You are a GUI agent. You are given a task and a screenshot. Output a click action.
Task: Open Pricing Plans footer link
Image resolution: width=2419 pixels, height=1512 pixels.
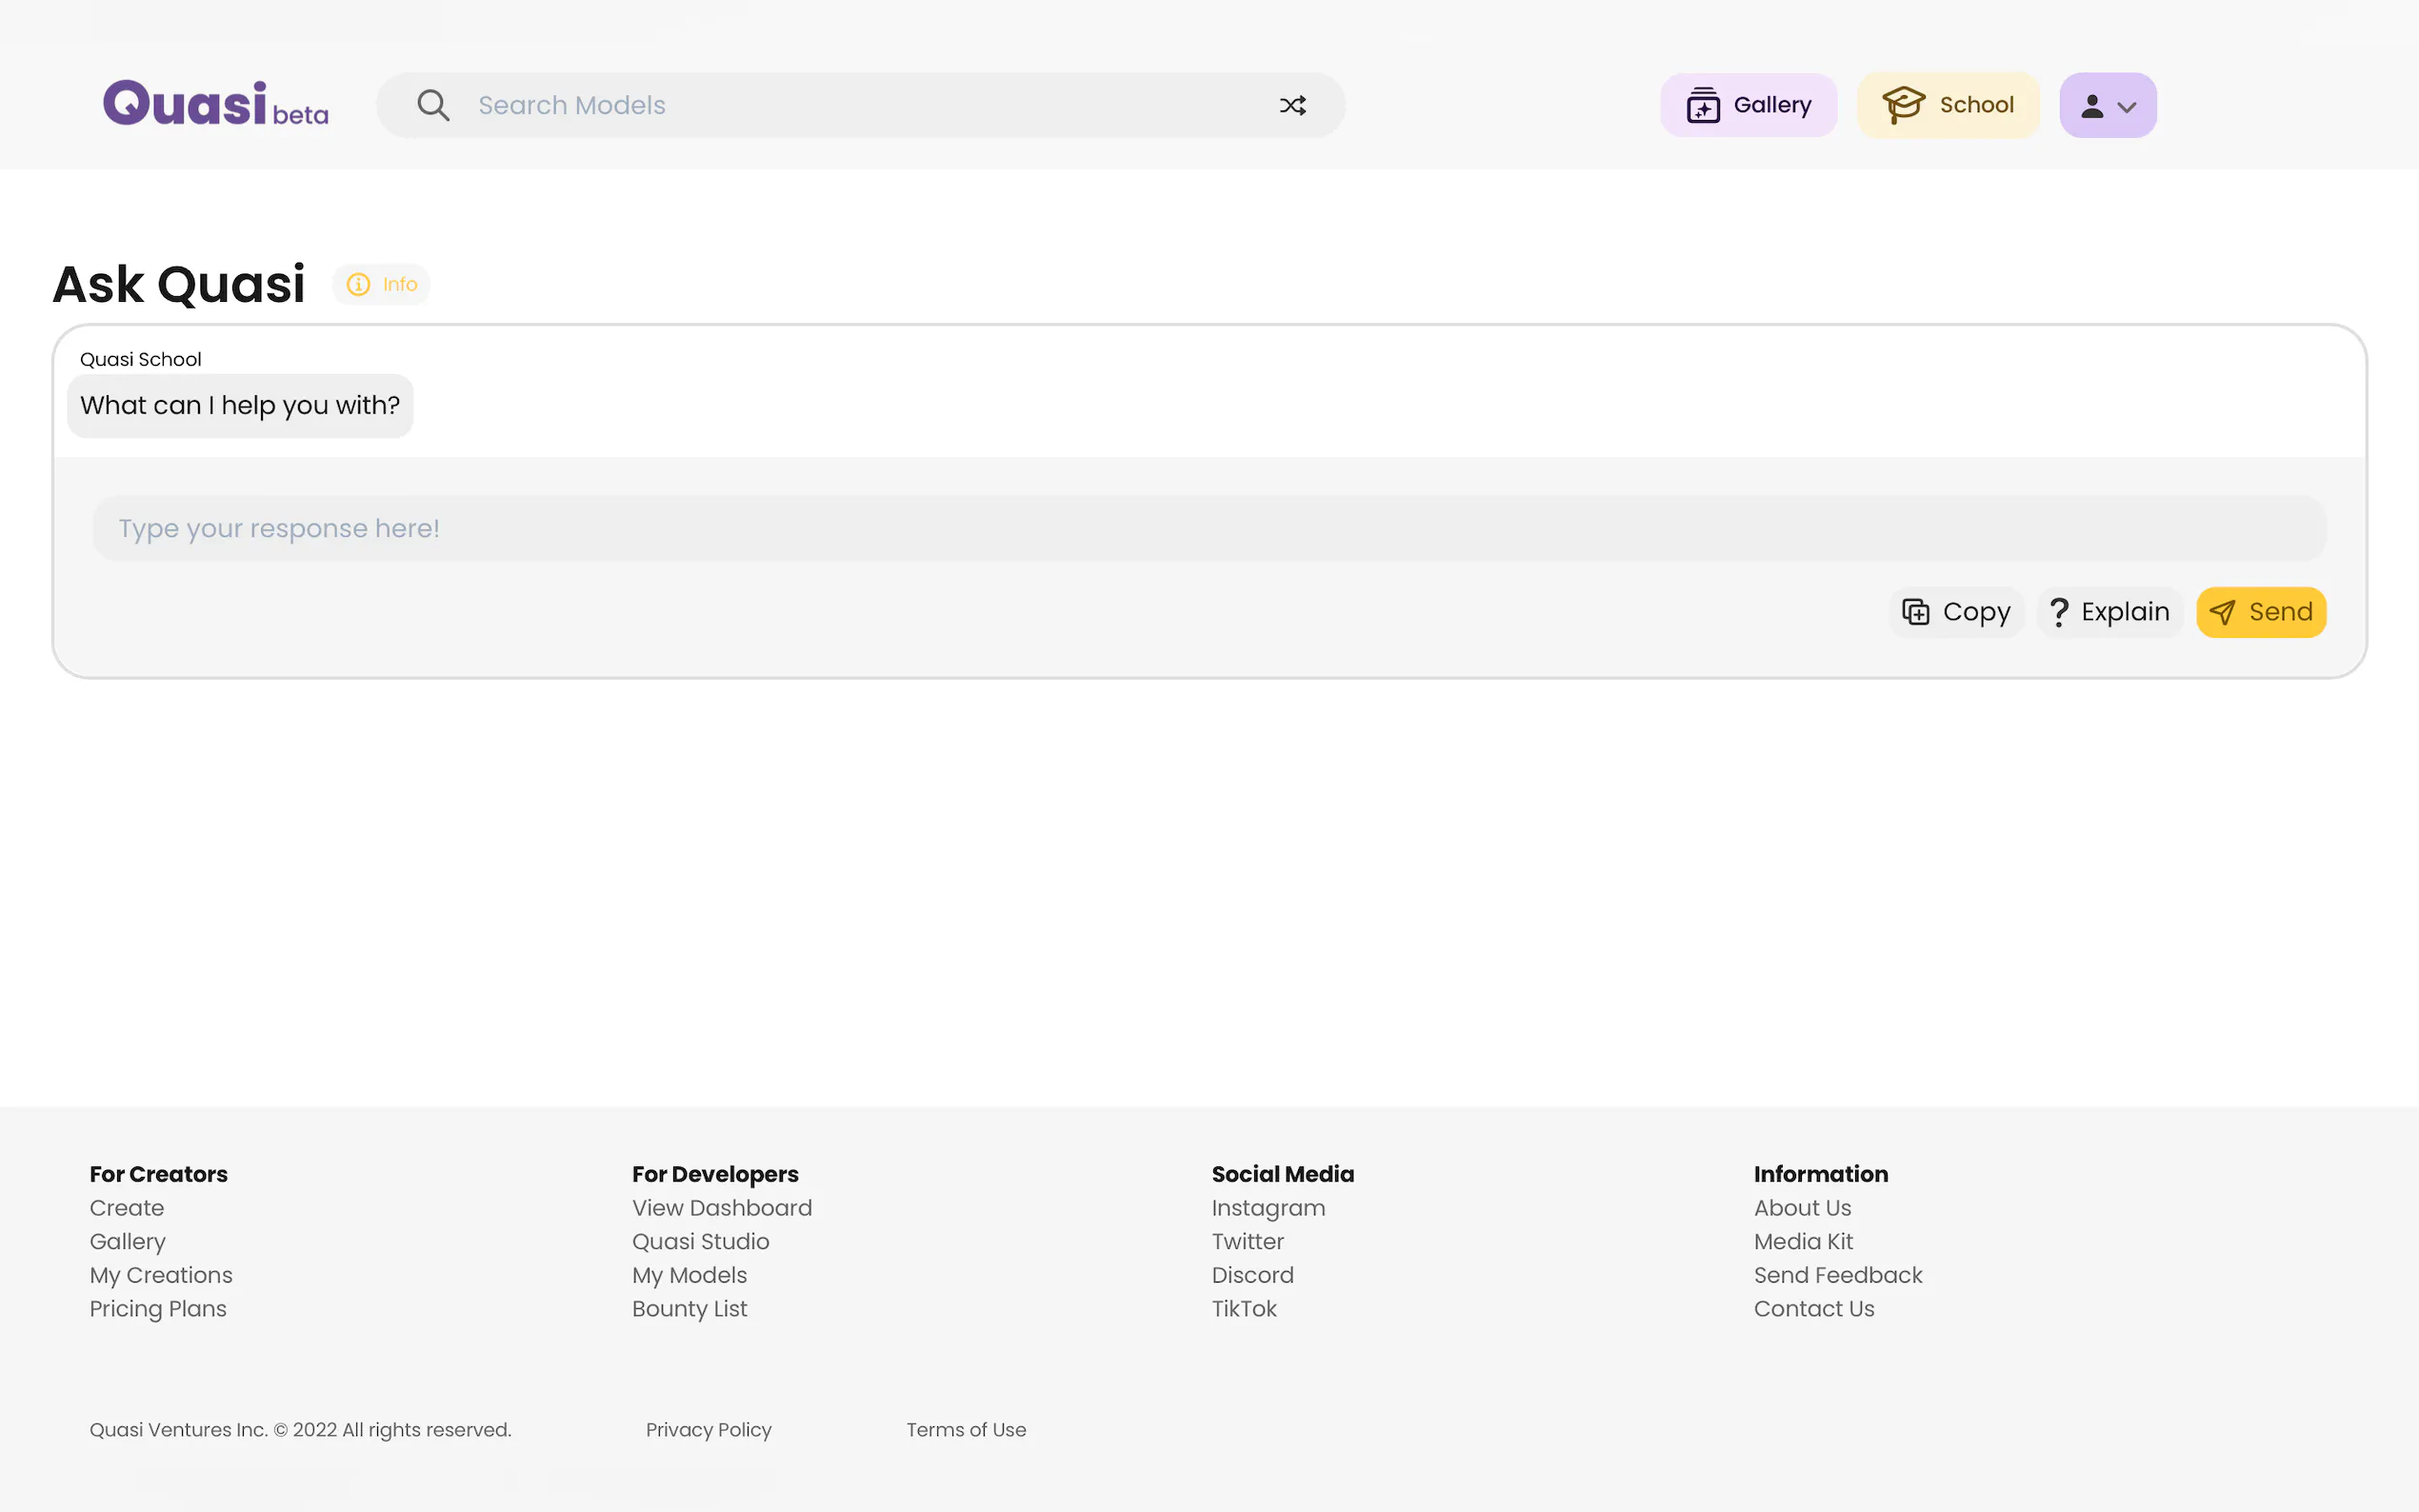coord(158,1309)
